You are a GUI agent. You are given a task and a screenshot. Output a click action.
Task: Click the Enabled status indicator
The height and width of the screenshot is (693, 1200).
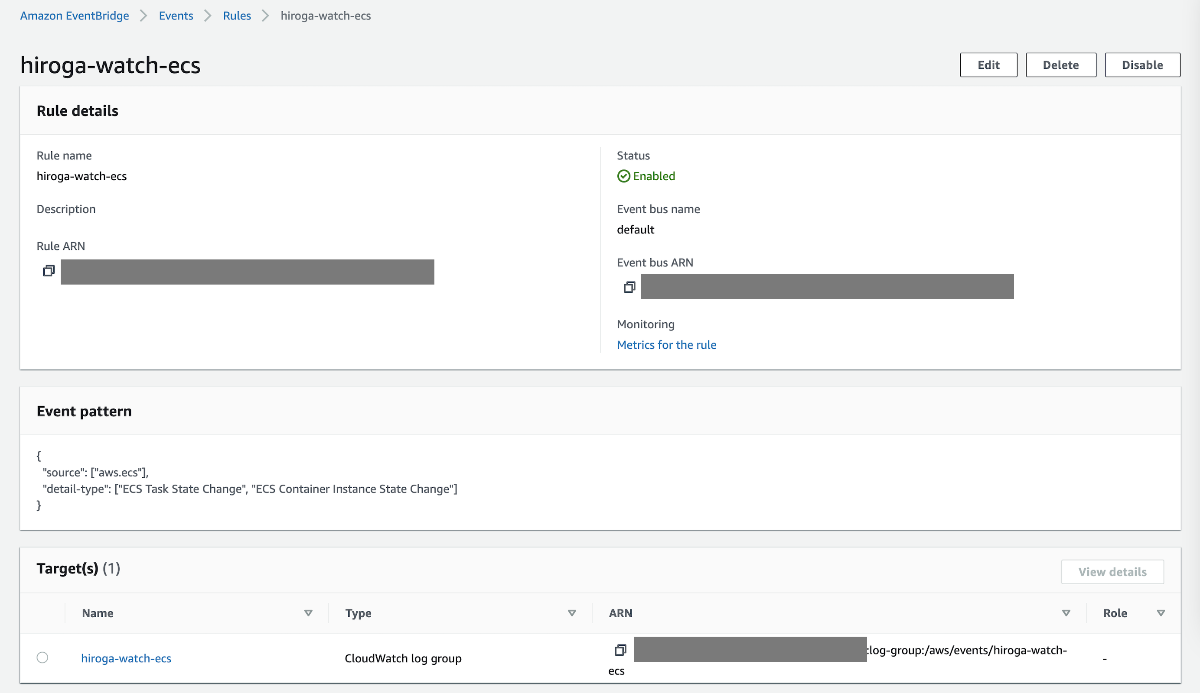(x=646, y=176)
